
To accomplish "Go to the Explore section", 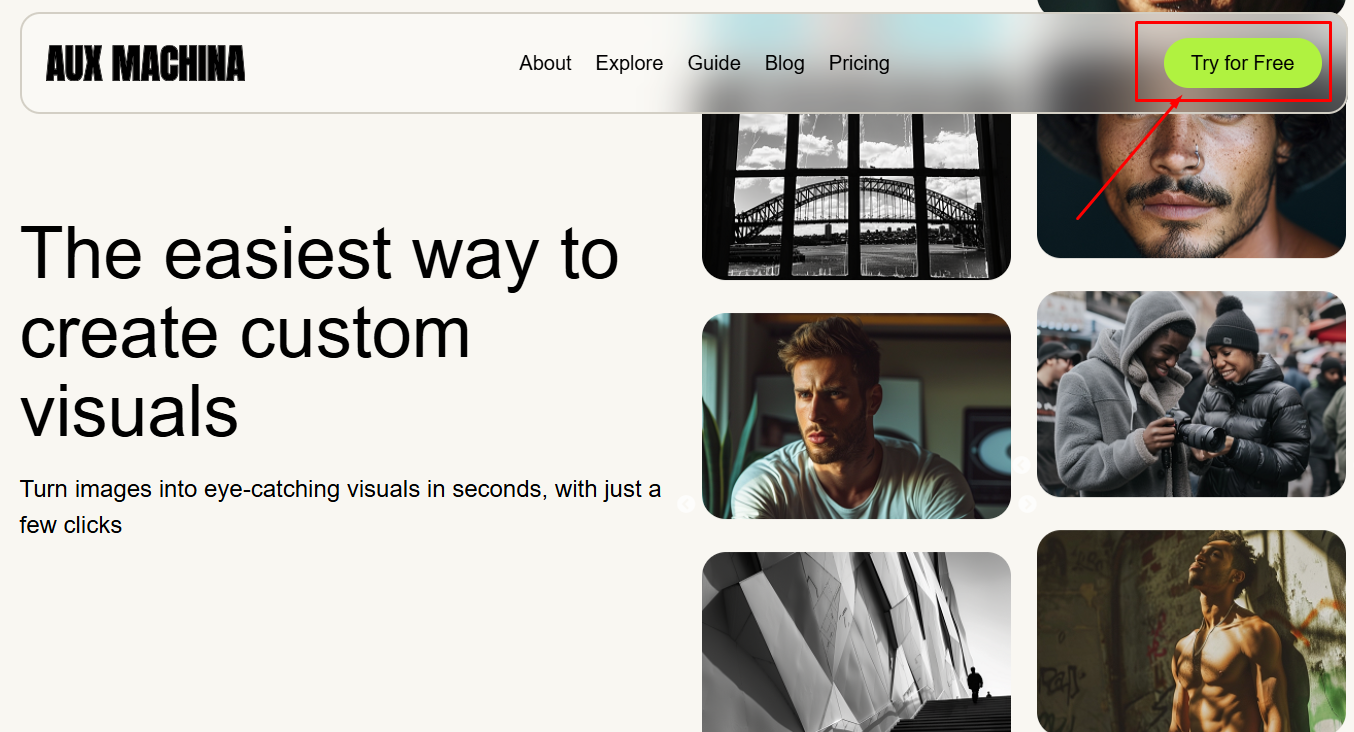I will tap(629, 63).
